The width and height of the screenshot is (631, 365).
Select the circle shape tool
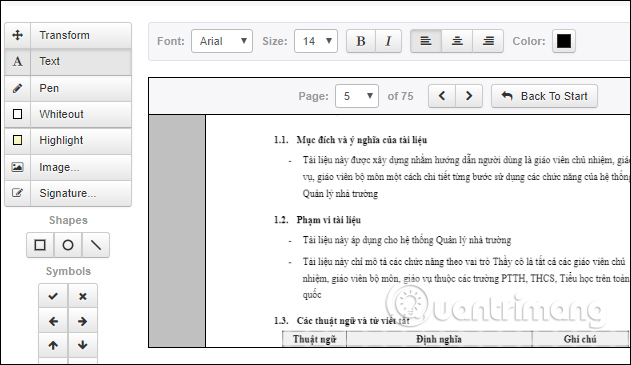pyautogui.click(x=68, y=245)
